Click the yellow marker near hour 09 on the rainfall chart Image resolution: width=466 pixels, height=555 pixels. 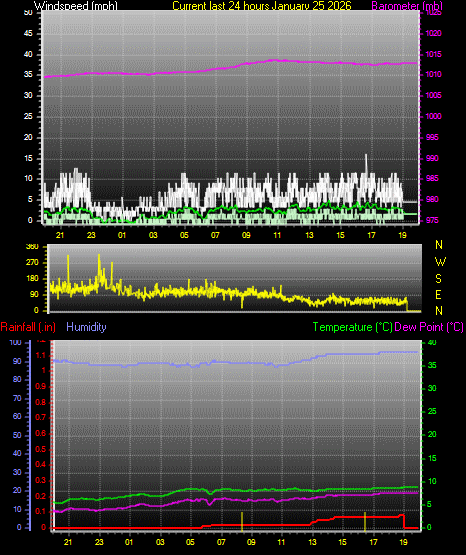(x=242, y=521)
